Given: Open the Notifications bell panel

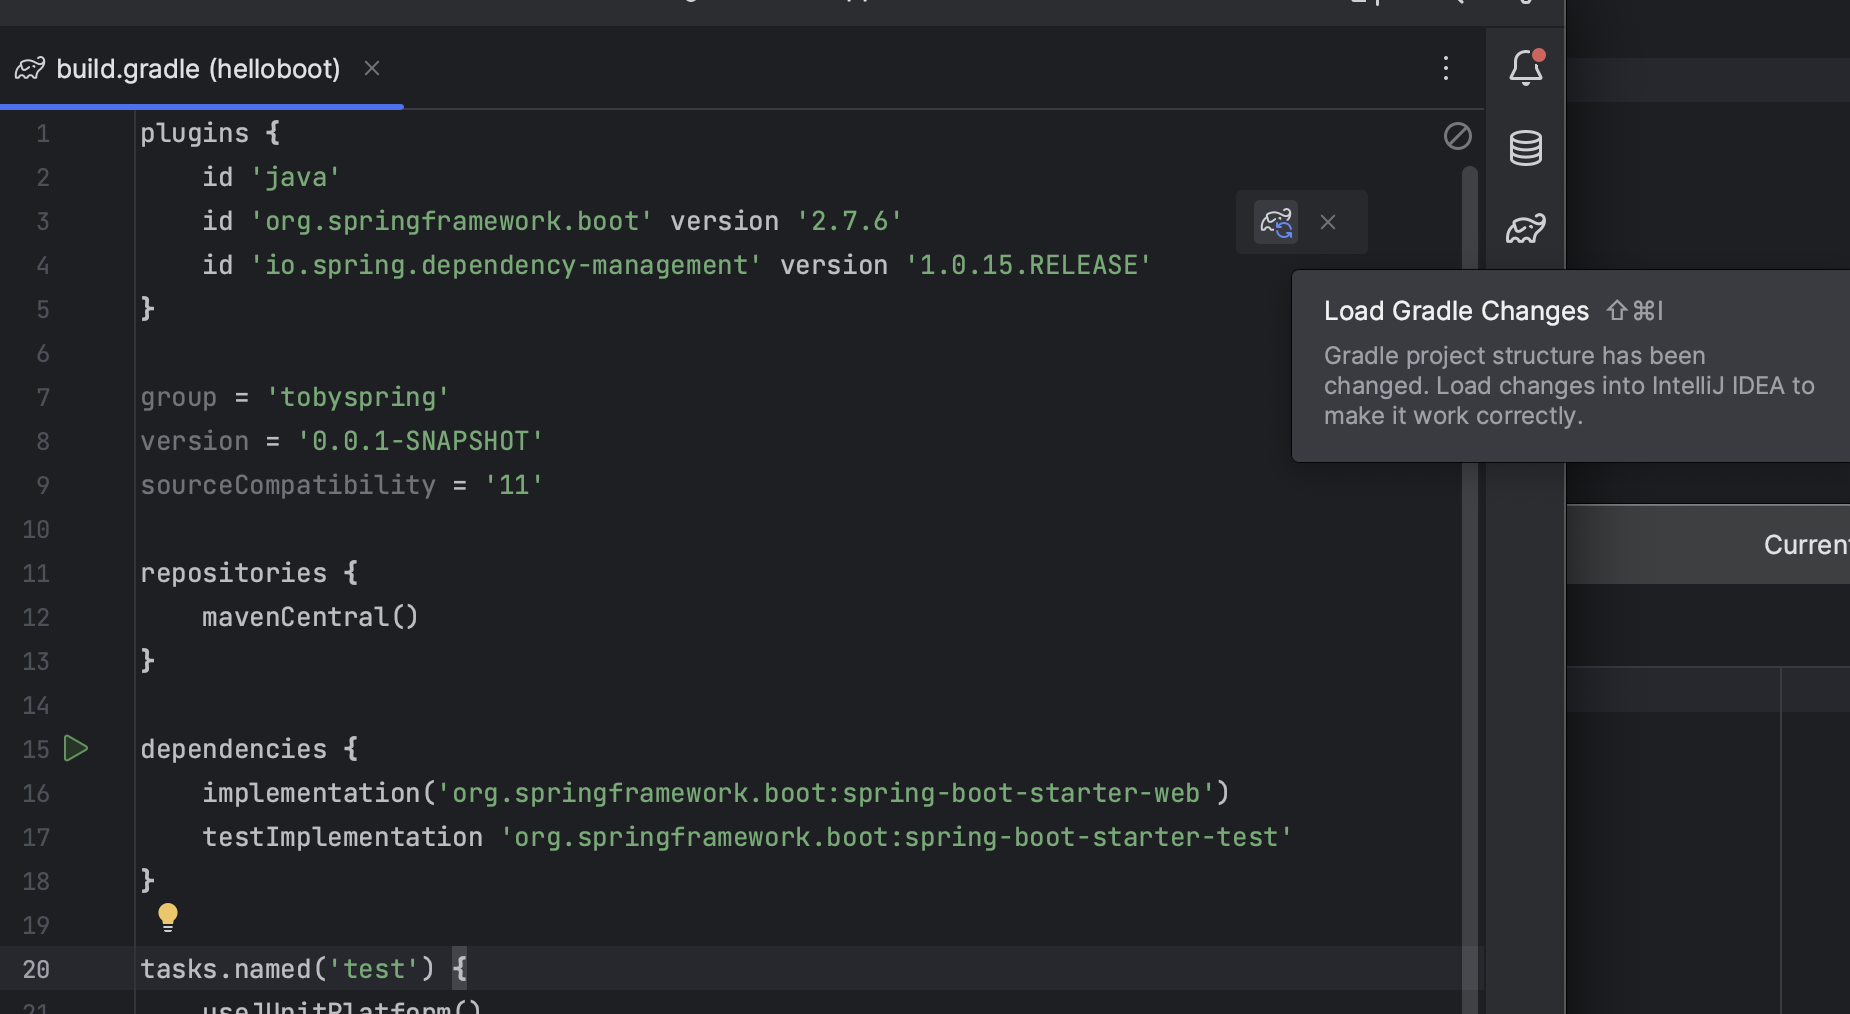Looking at the screenshot, I should [1526, 67].
